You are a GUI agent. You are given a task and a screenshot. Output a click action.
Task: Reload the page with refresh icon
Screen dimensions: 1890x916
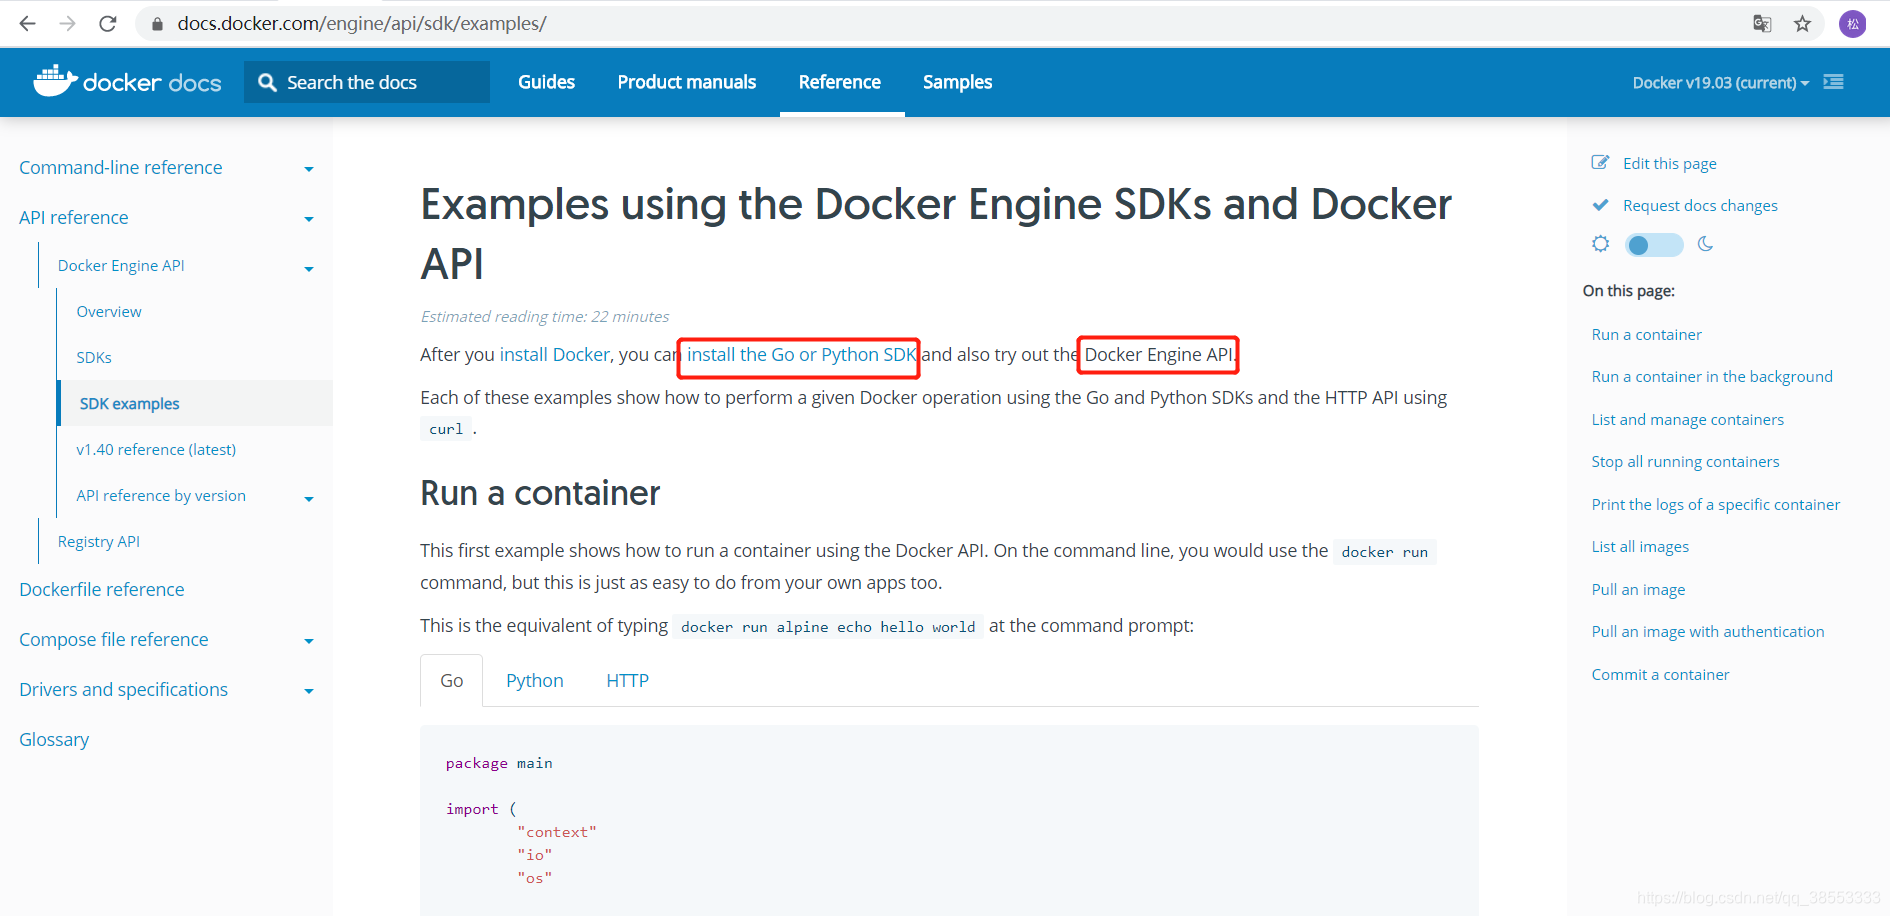pyautogui.click(x=107, y=23)
